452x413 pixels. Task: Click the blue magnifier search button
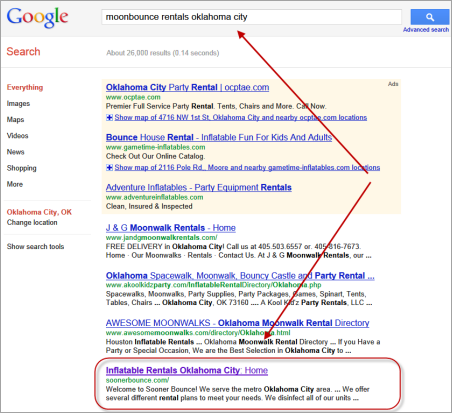[x=430, y=17]
